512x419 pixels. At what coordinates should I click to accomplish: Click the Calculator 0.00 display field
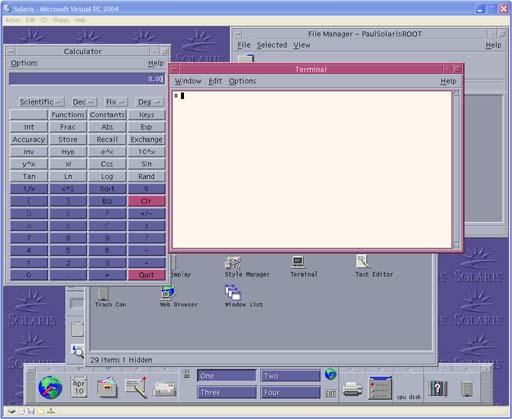coord(87,79)
